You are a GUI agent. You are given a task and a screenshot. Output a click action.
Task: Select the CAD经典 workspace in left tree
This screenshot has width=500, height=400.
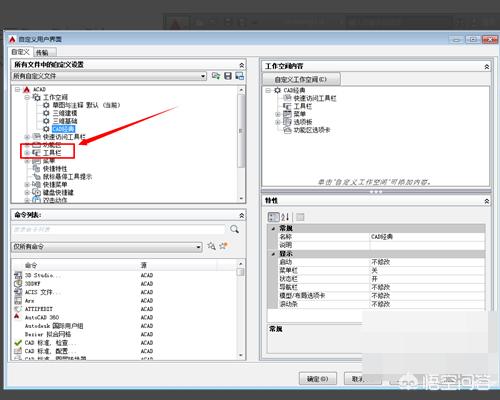[63, 129]
